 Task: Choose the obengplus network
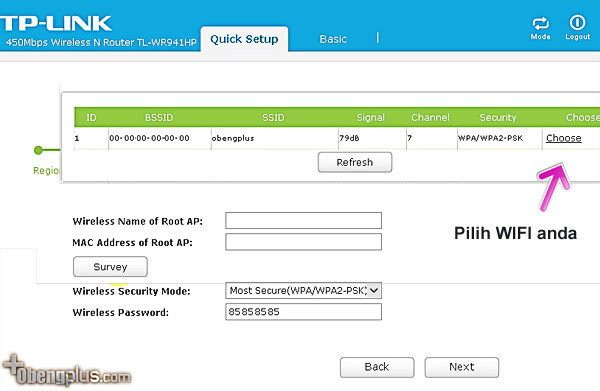(564, 138)
